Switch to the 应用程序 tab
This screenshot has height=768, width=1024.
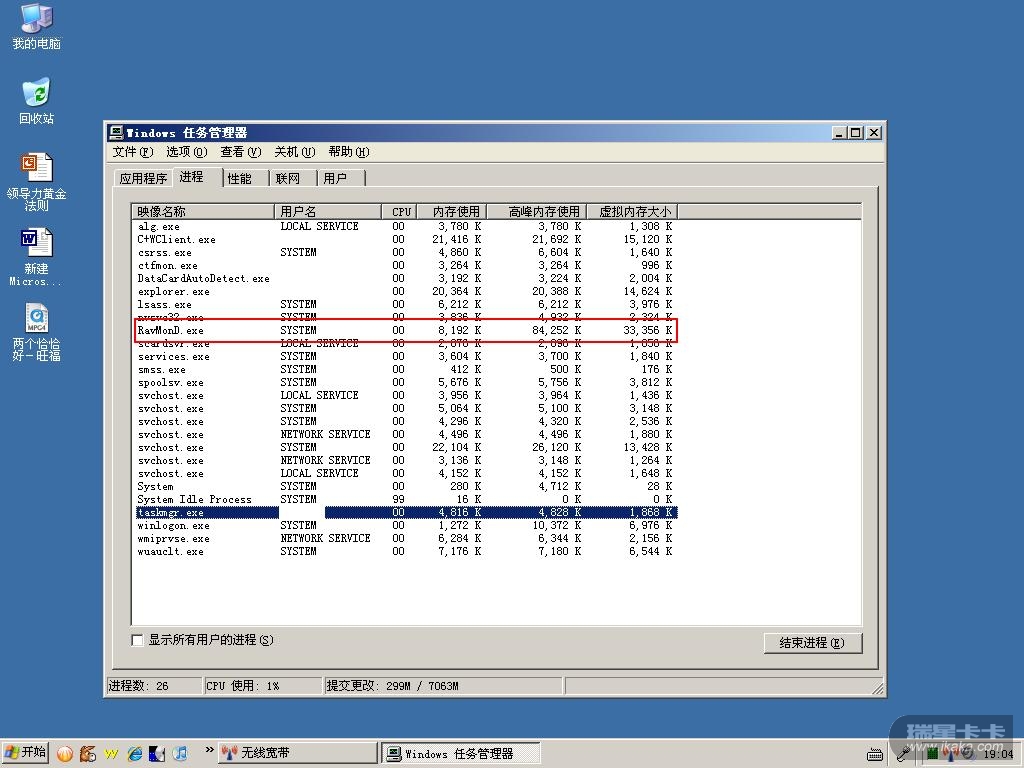pos(143,178)
